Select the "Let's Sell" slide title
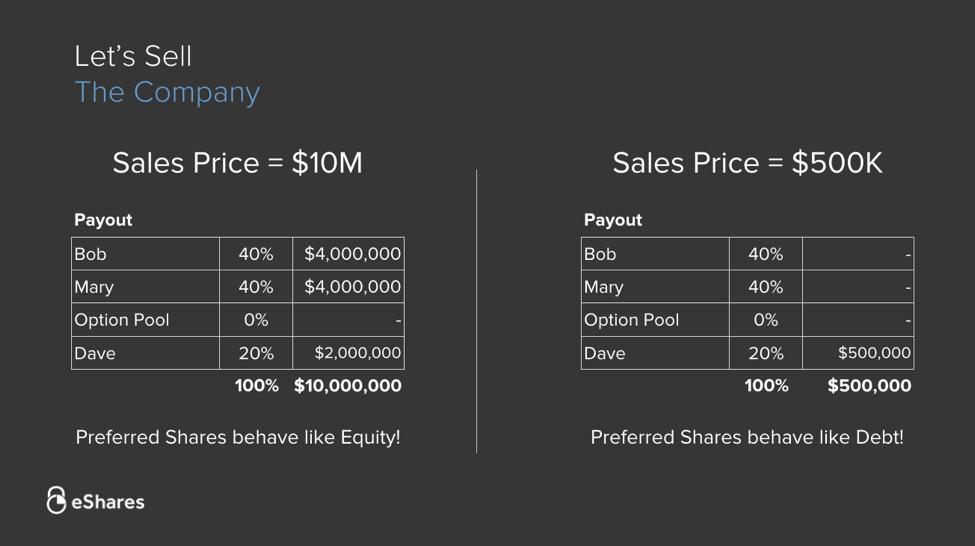The width and height of the screenshot is (975, 546). (x=133, y=56)
